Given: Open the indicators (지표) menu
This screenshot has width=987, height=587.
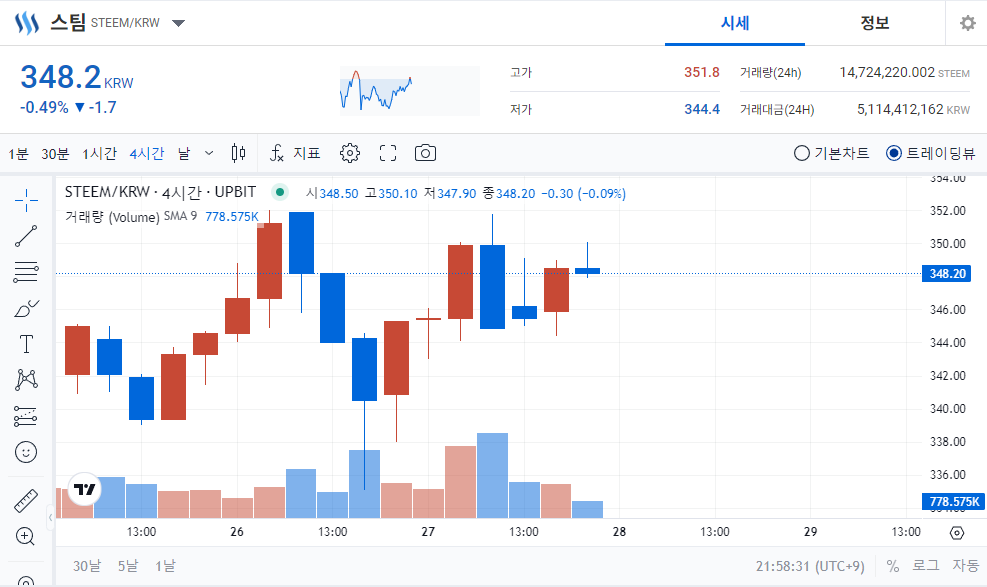Looking at the screenshot, I should click(x=295, y=153).
